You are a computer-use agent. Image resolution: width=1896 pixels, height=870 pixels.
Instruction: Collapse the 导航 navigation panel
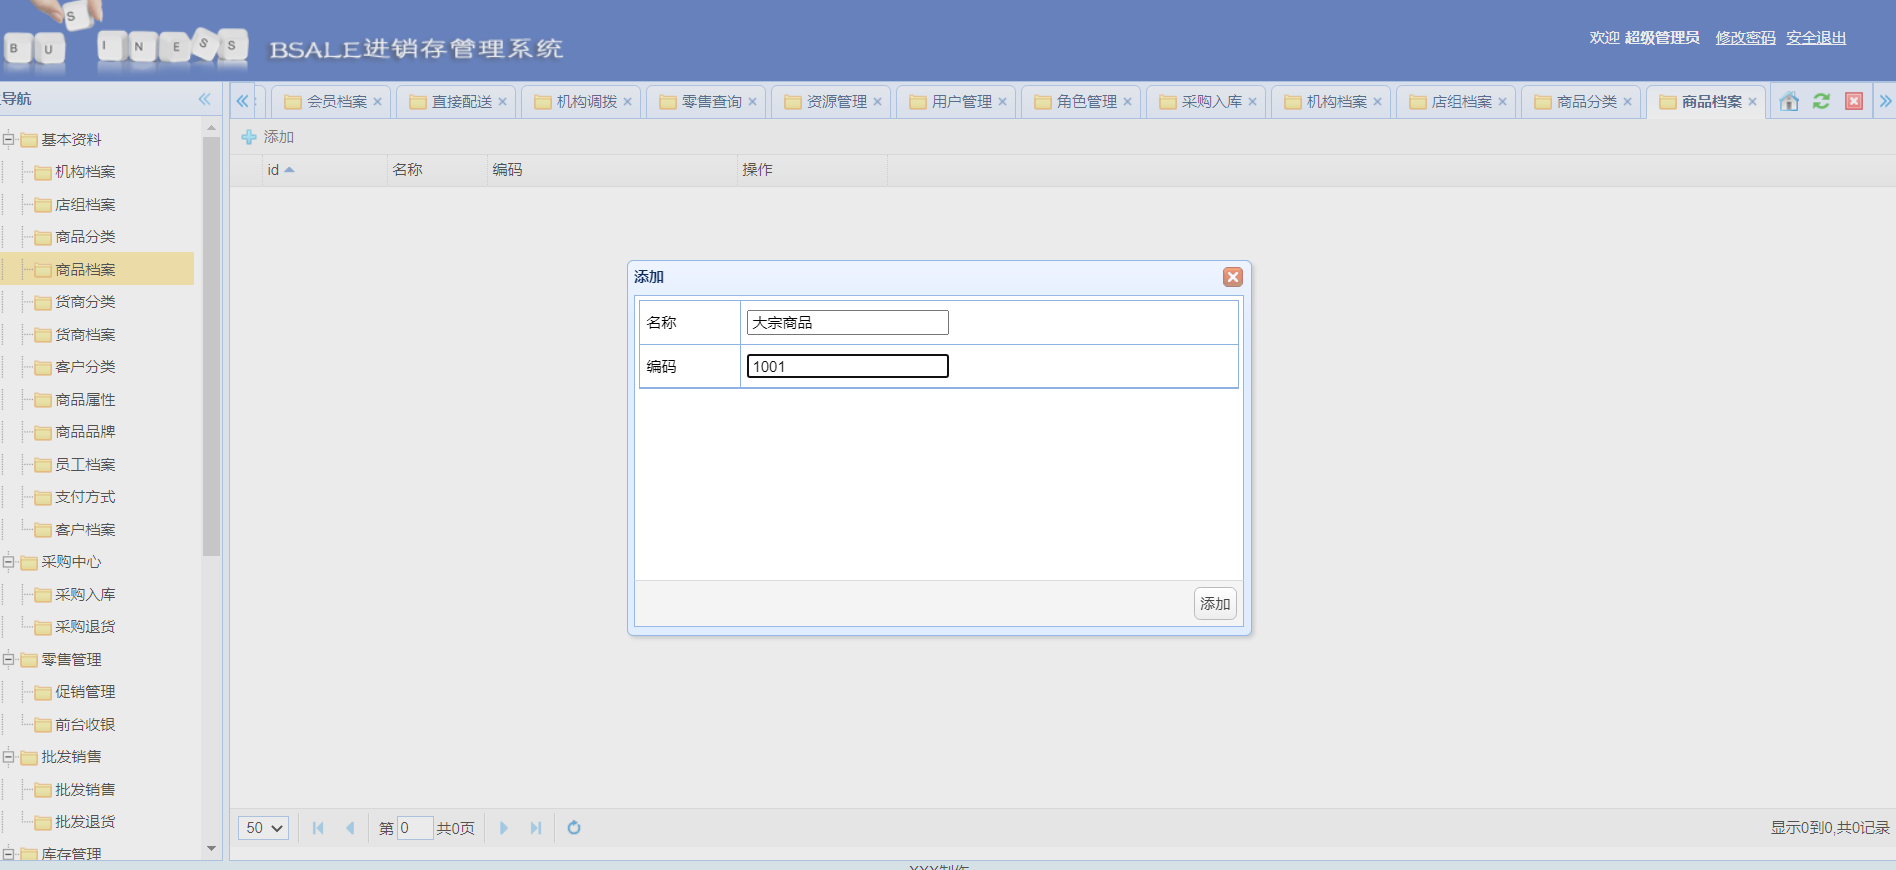coord(205,99)
